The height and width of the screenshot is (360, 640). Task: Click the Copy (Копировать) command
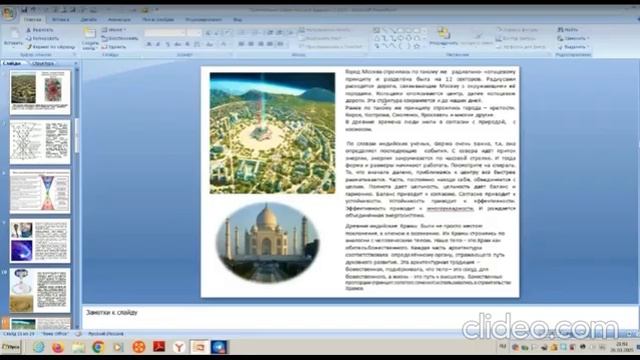[x=43, y=38]
